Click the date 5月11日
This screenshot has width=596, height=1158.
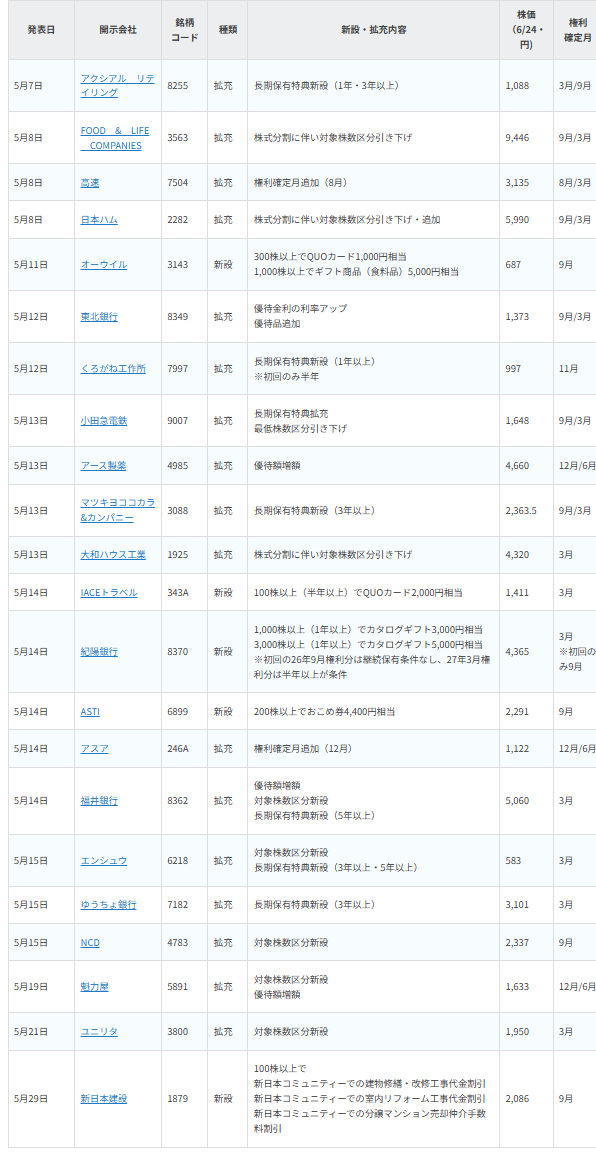[30, 264]
